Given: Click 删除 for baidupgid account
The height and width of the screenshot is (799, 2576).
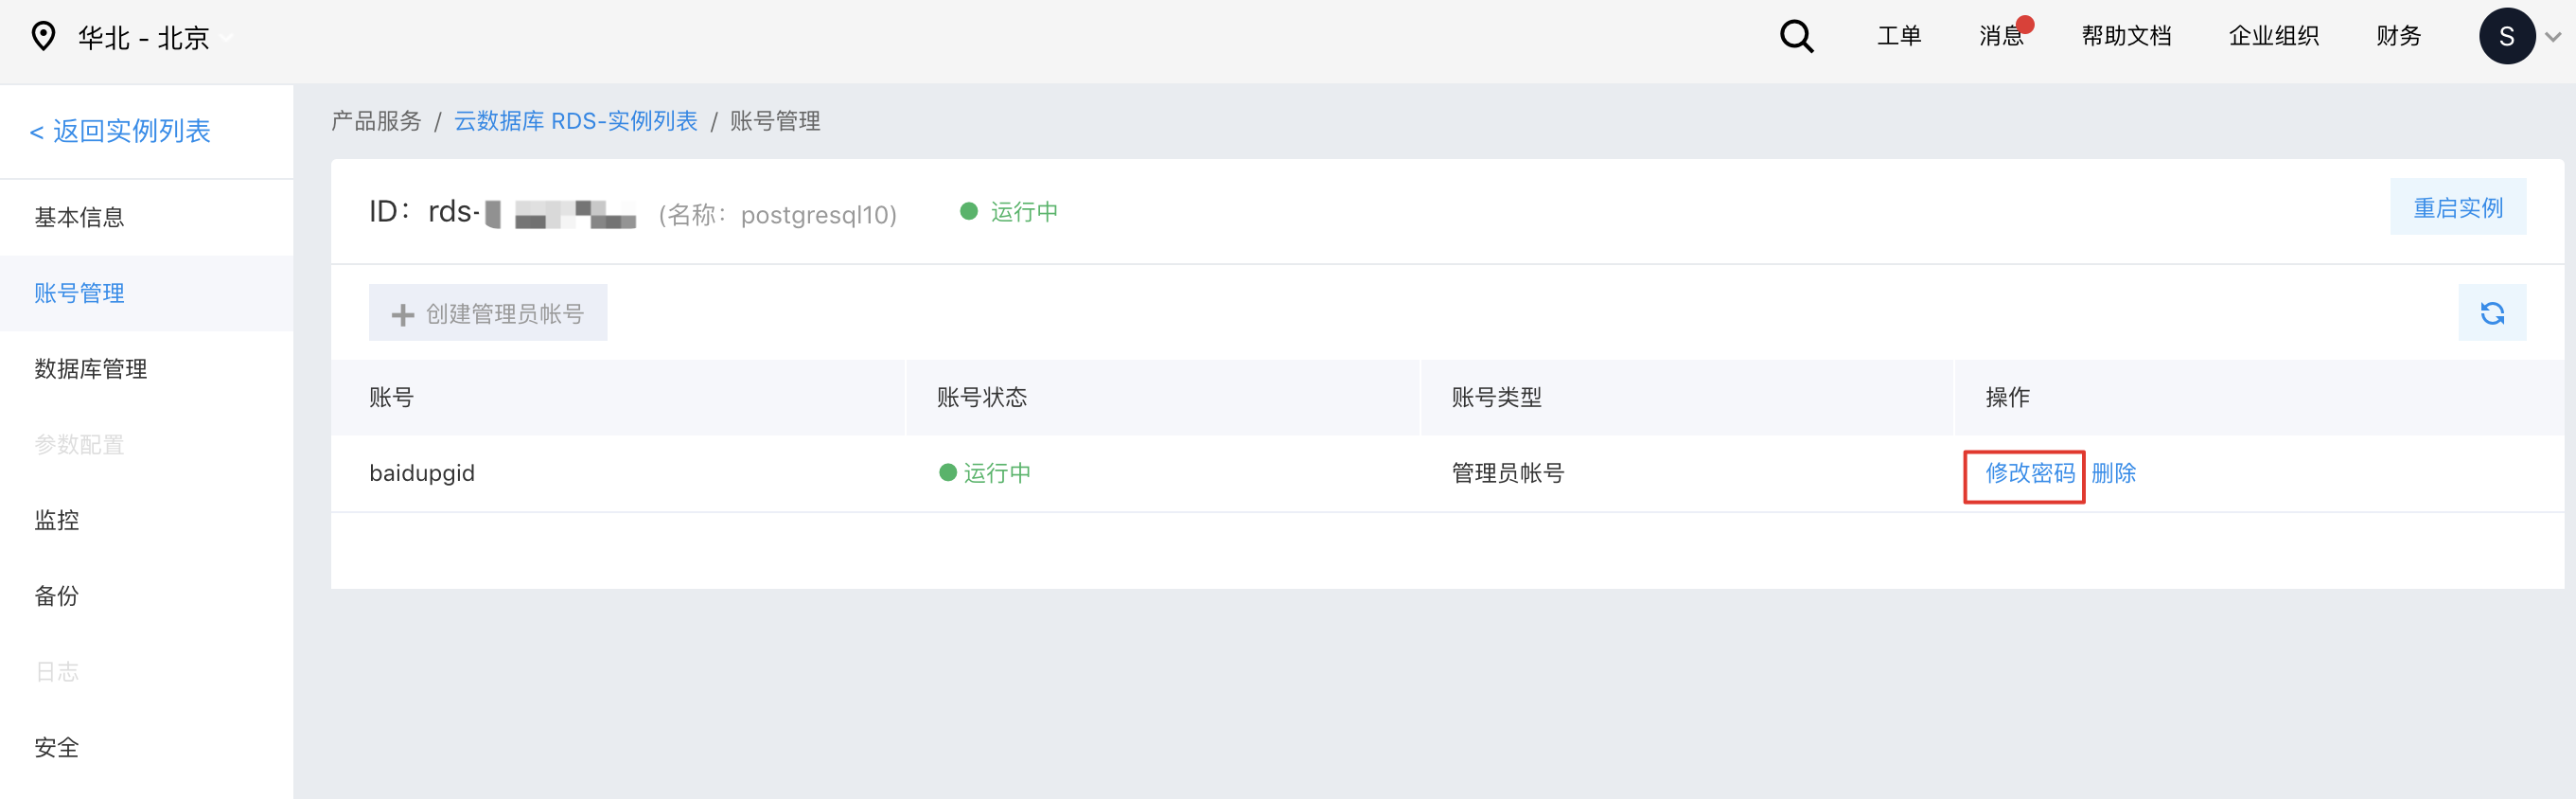Looking at the screenshot, I should point(2113,473).
